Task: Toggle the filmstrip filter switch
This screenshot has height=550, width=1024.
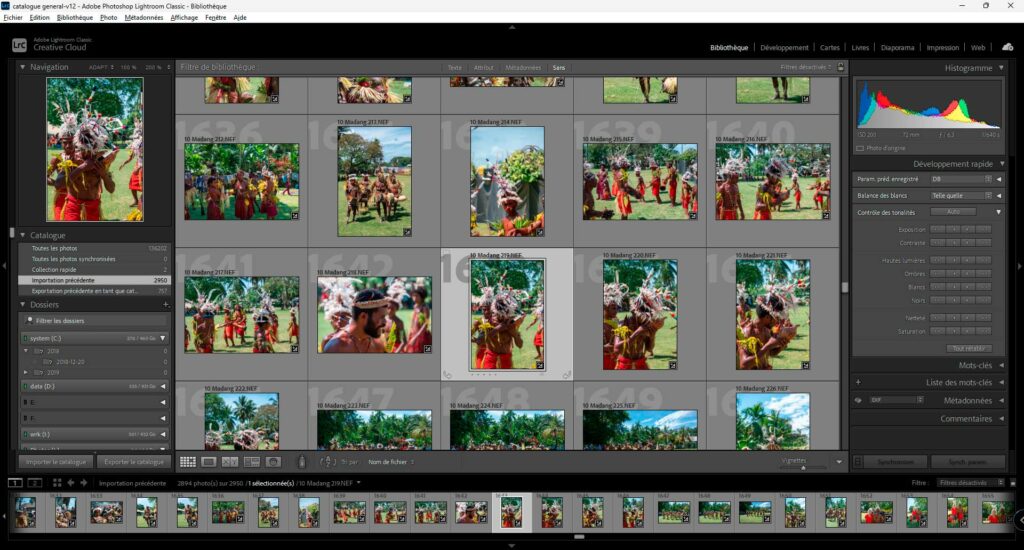Action: pyautogui.click(x=1012, y=483)
